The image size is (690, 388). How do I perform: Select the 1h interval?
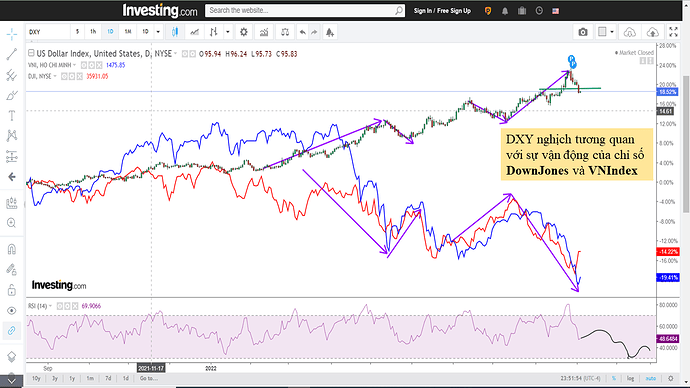click(93, 32)
